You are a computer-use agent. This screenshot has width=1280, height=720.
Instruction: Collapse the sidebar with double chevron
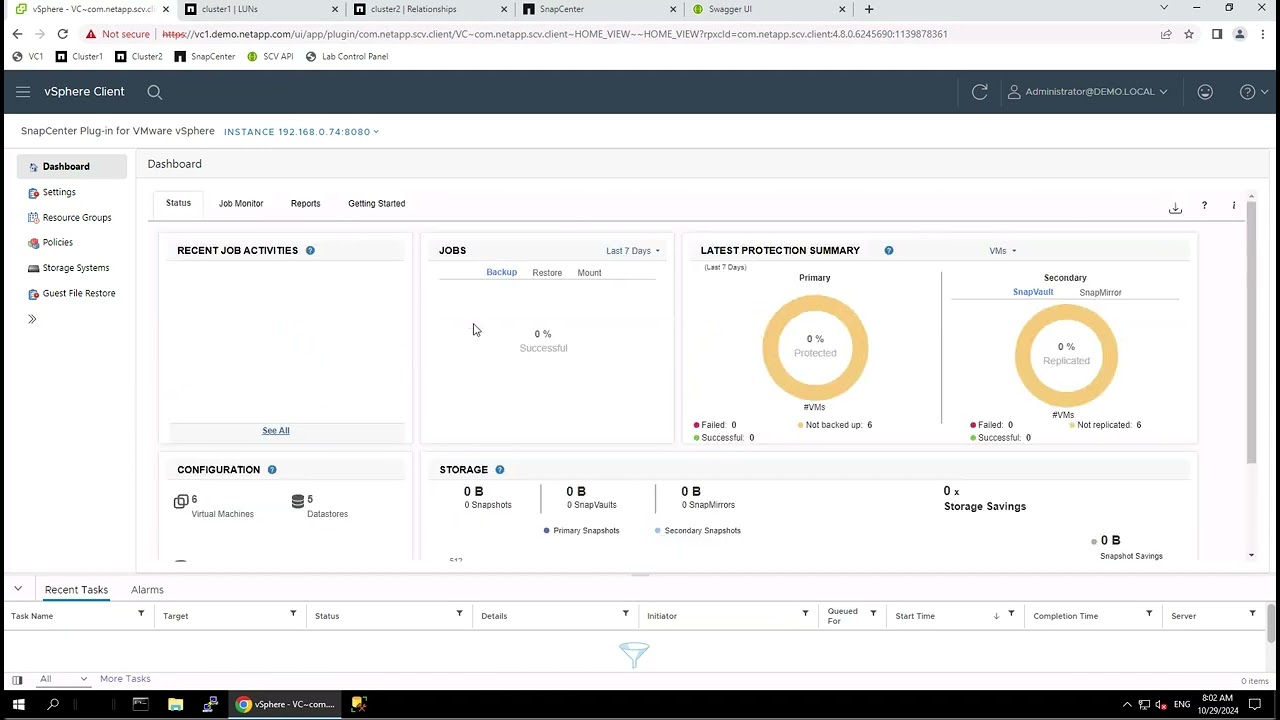click(32, 319)
